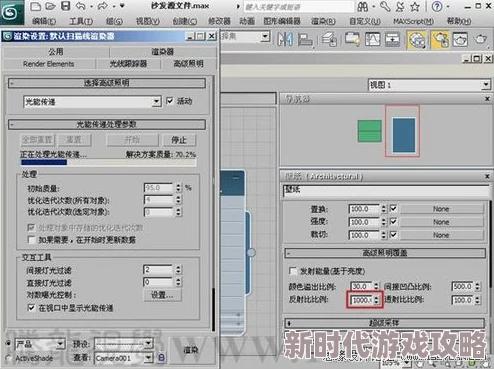
Task: Click the None map button for 置换
Action: (x=441, y=209)
